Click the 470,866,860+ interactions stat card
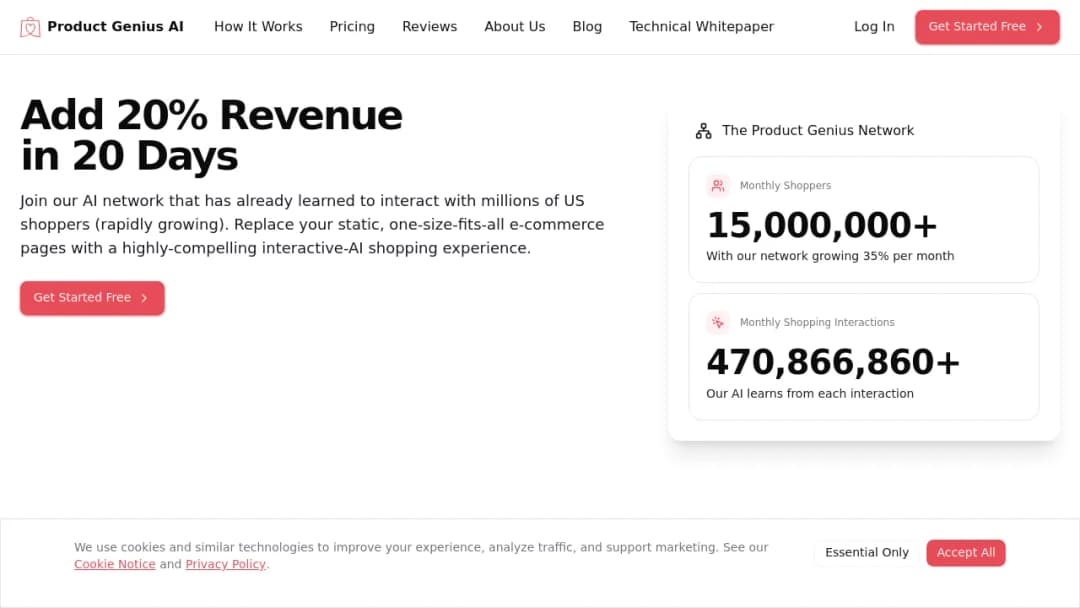Screen dimensions: 1080x608 pyautogui.click(x=864, y=357)
